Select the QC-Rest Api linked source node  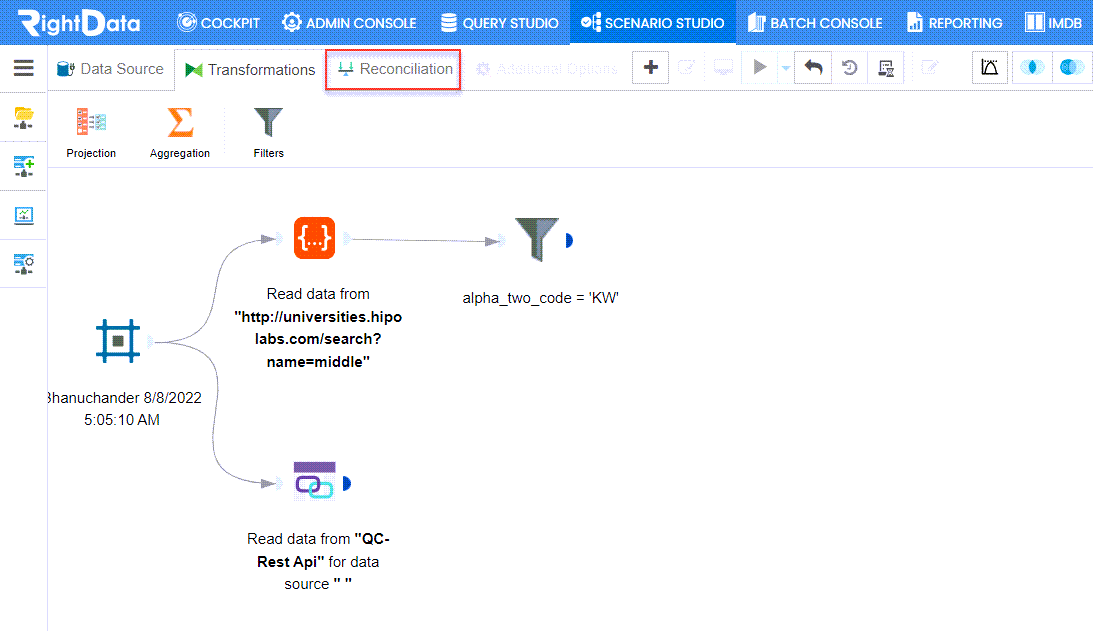pyautogui.click(x=314, y=481)
